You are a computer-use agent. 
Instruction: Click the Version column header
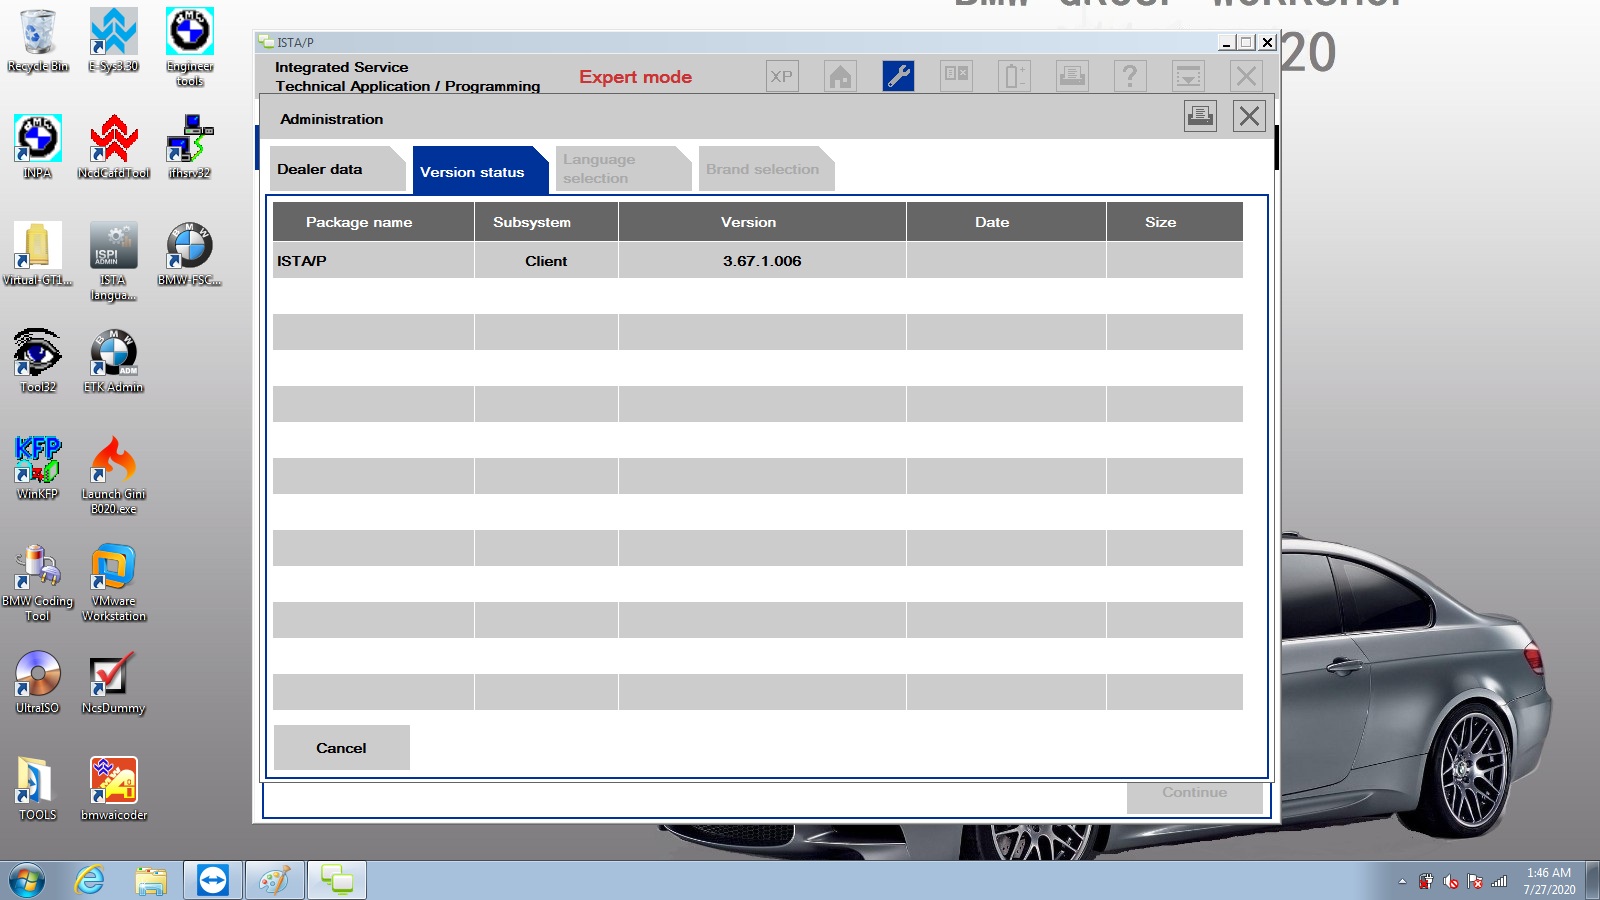762,222
